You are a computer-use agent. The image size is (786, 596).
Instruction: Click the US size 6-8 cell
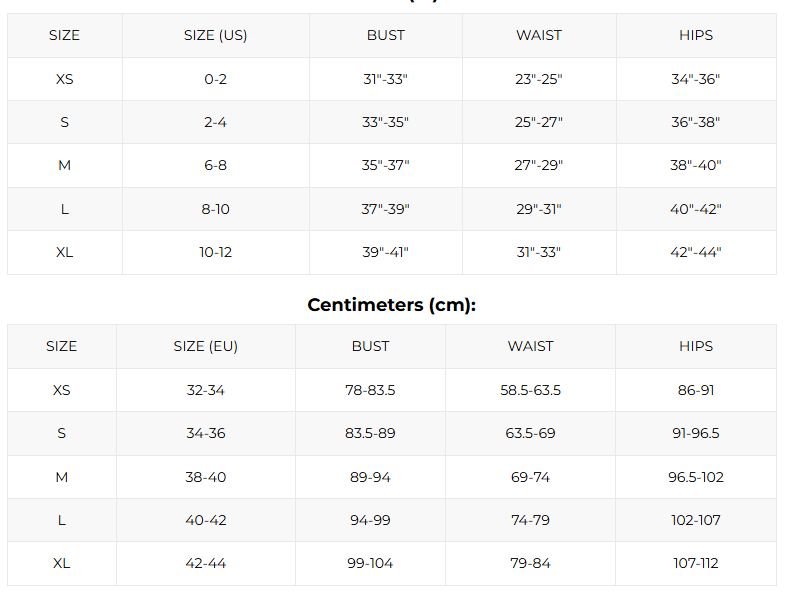pos(215,165)
